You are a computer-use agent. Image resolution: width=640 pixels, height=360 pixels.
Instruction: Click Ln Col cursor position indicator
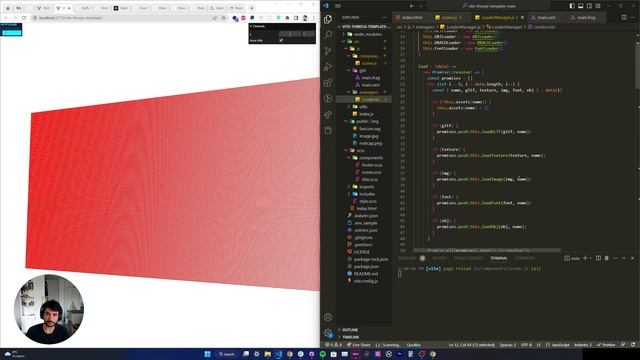[471, 345]
